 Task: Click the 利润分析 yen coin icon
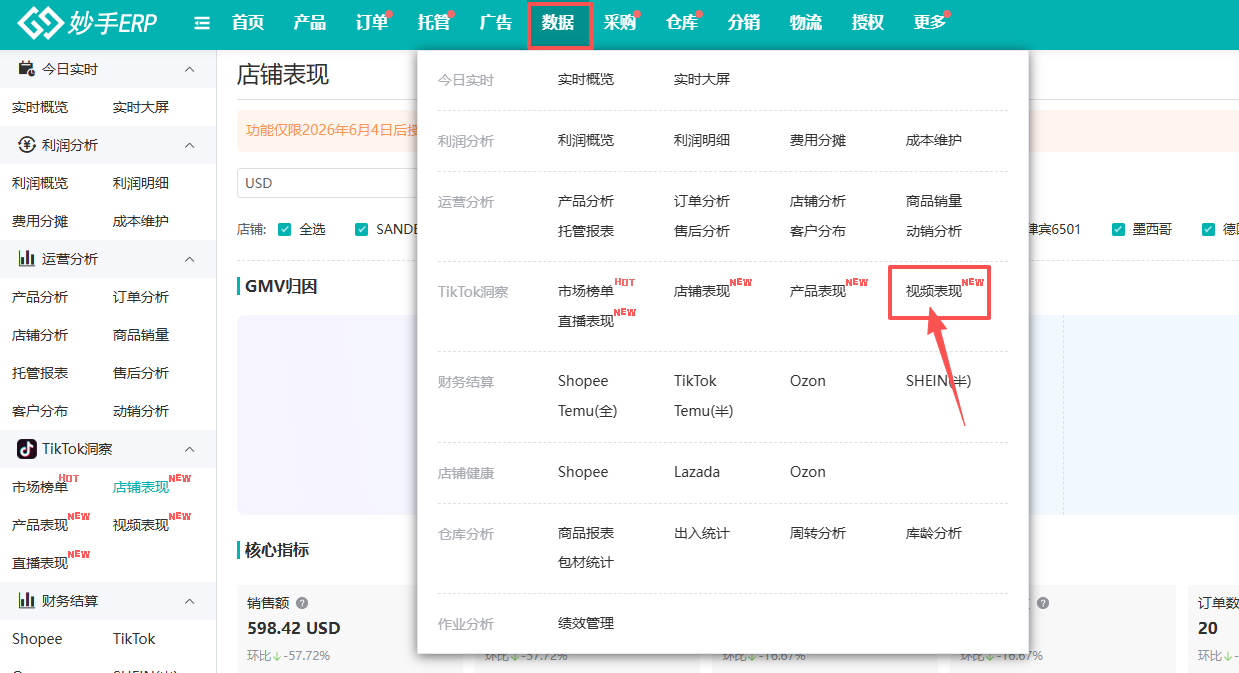[27, 145]
